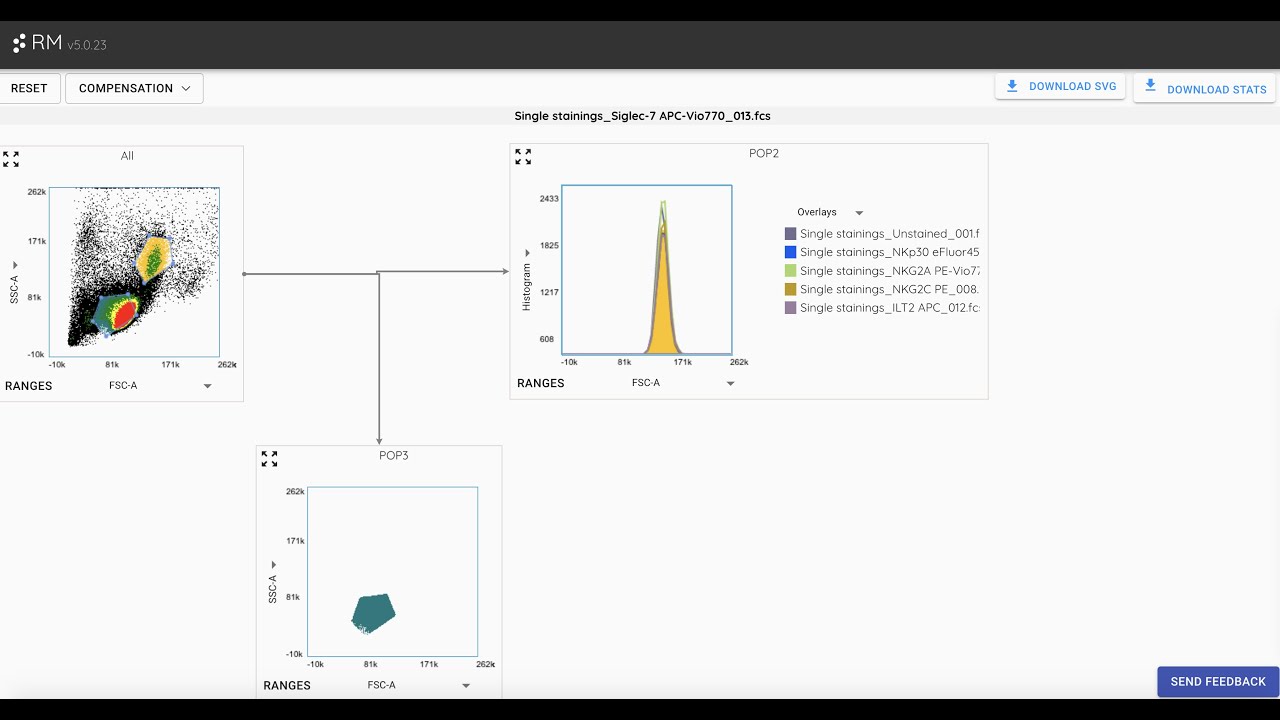Click NKp30 eFluor overlay color swatch

[x=791, y=252]
